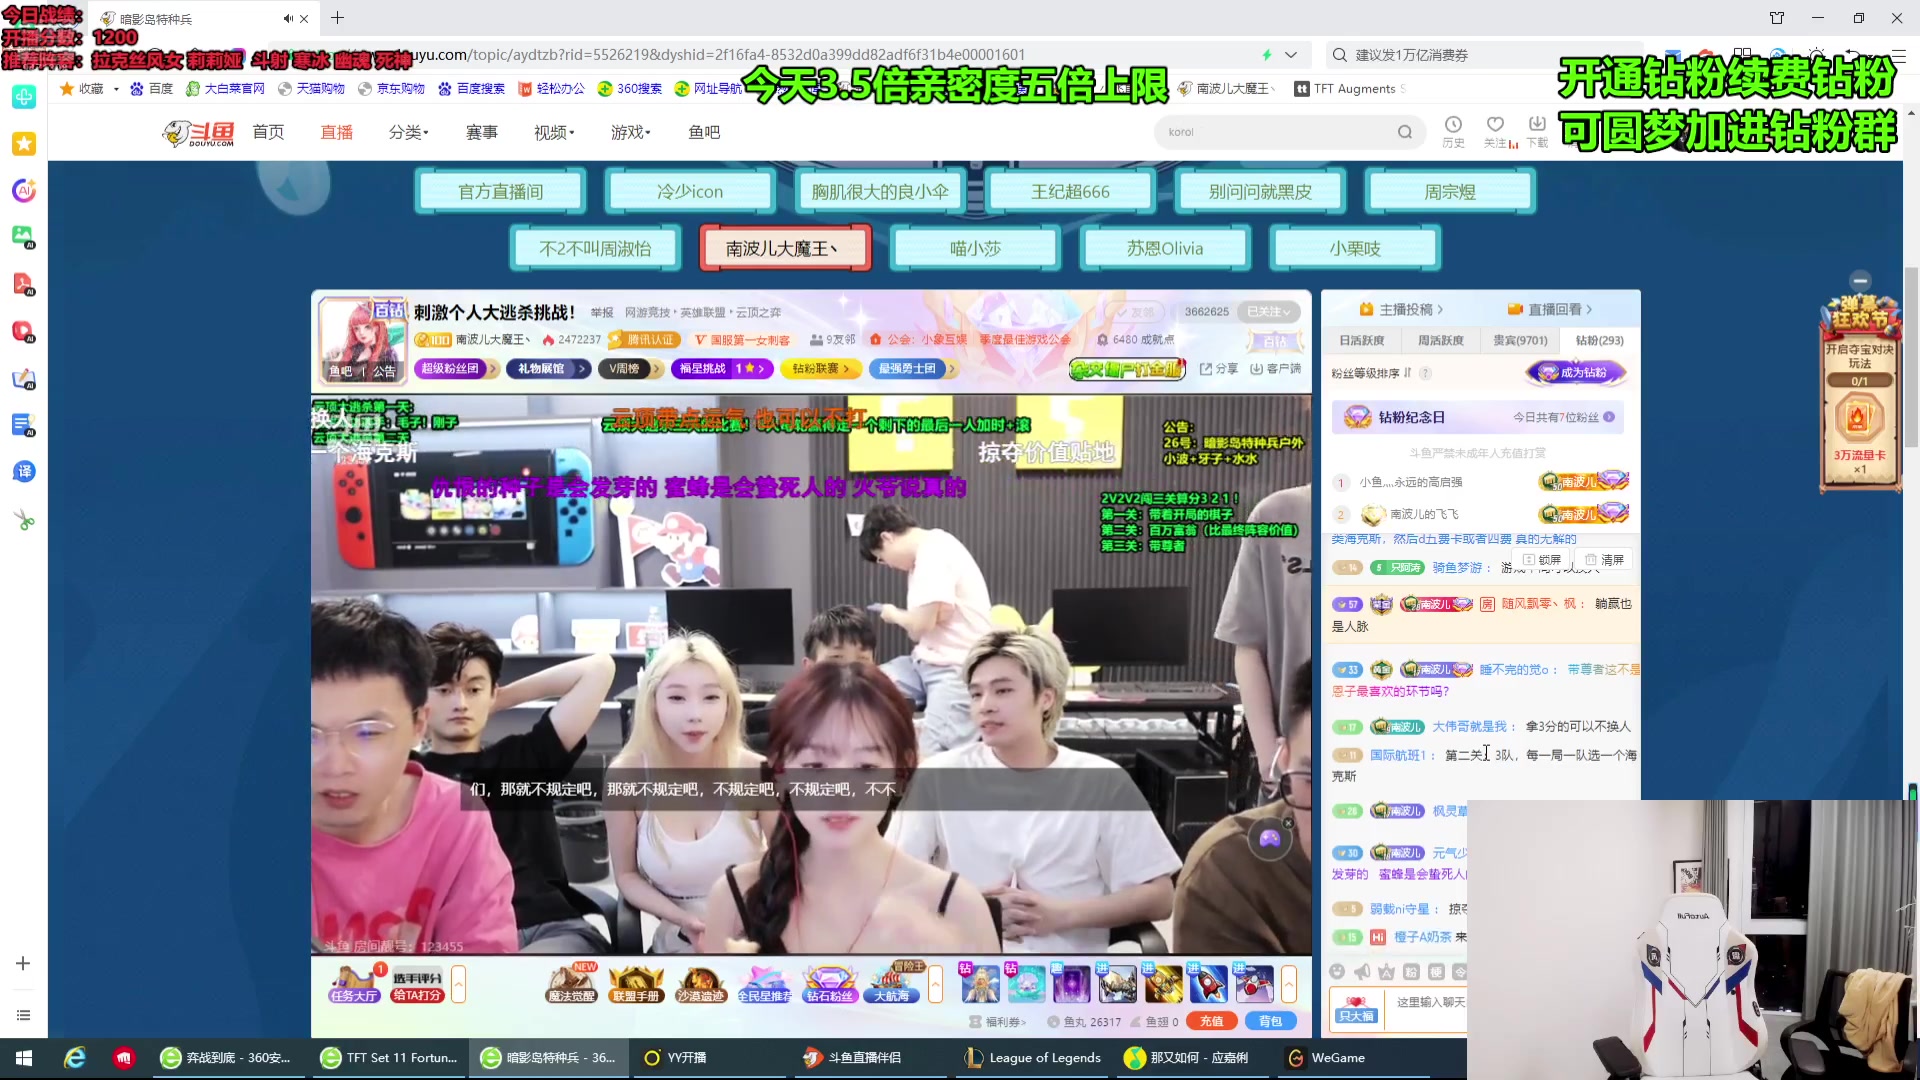Click the 充值 recharge button

(1211, 1021)
